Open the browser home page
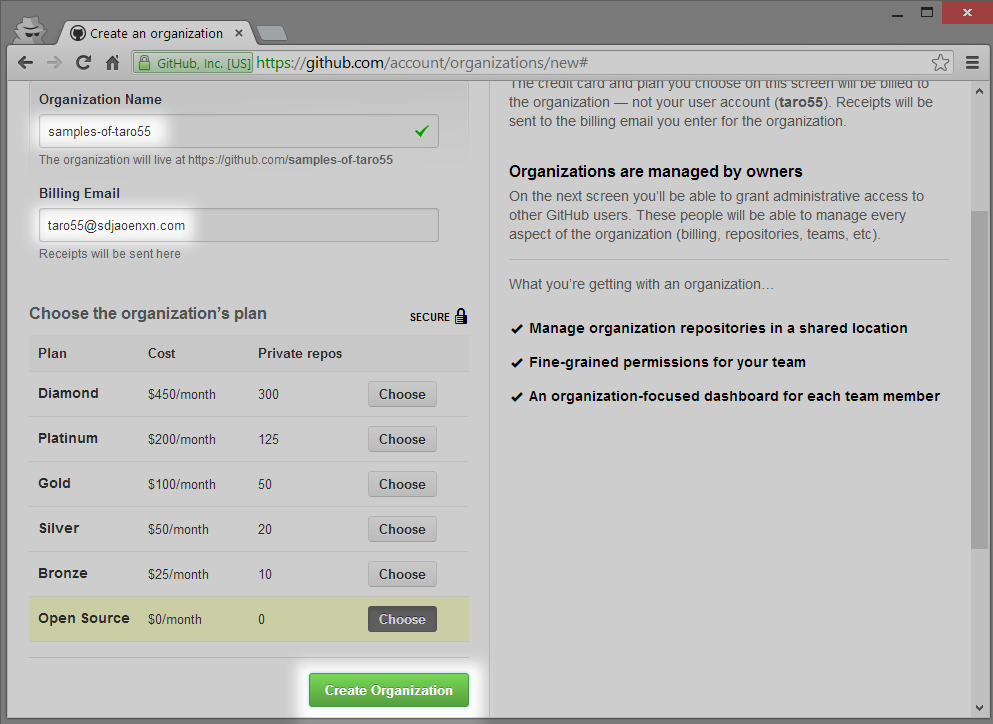 (x=113, y=63)
